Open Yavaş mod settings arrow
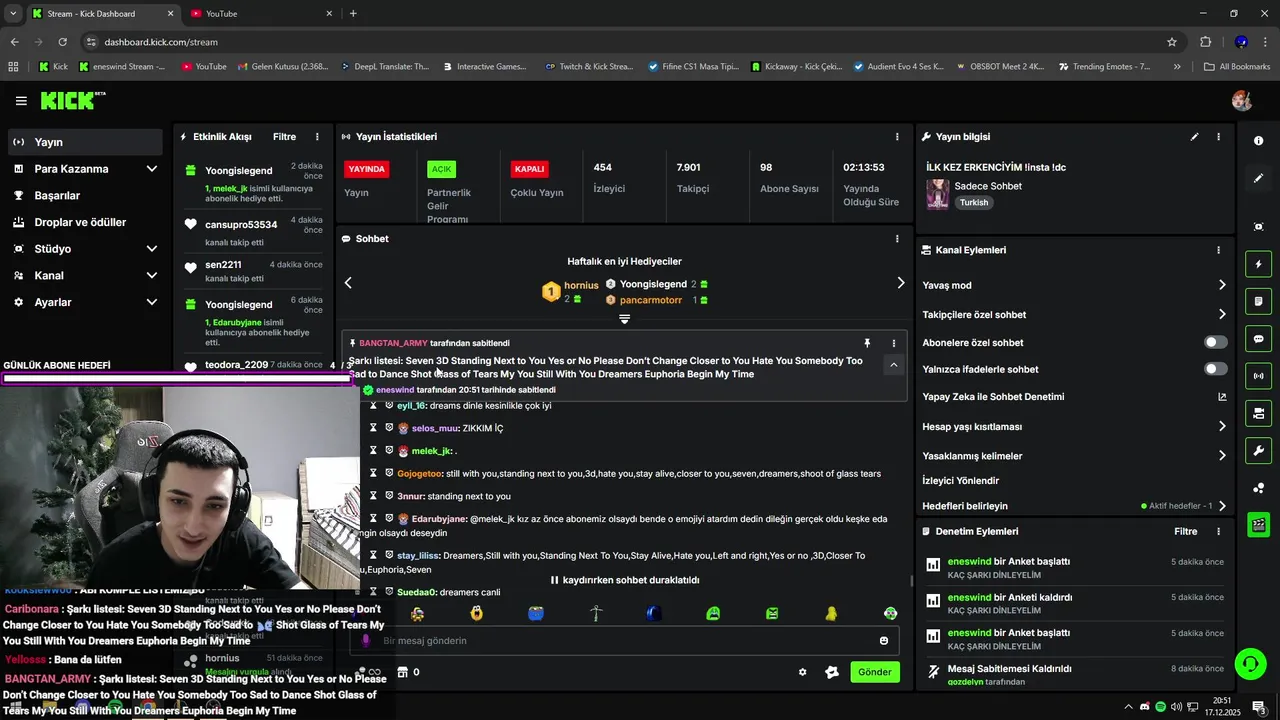The width and height of the screenshot is (1280, 720). [1221, 285]
